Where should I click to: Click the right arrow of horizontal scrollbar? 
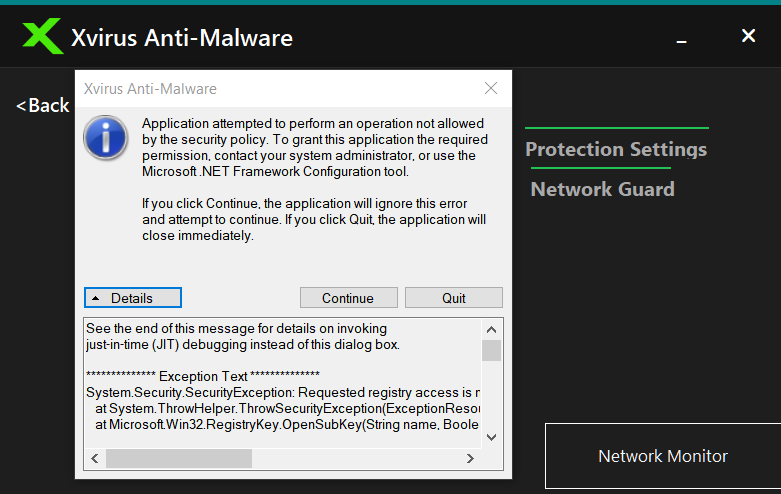click(x=470, y=458)
